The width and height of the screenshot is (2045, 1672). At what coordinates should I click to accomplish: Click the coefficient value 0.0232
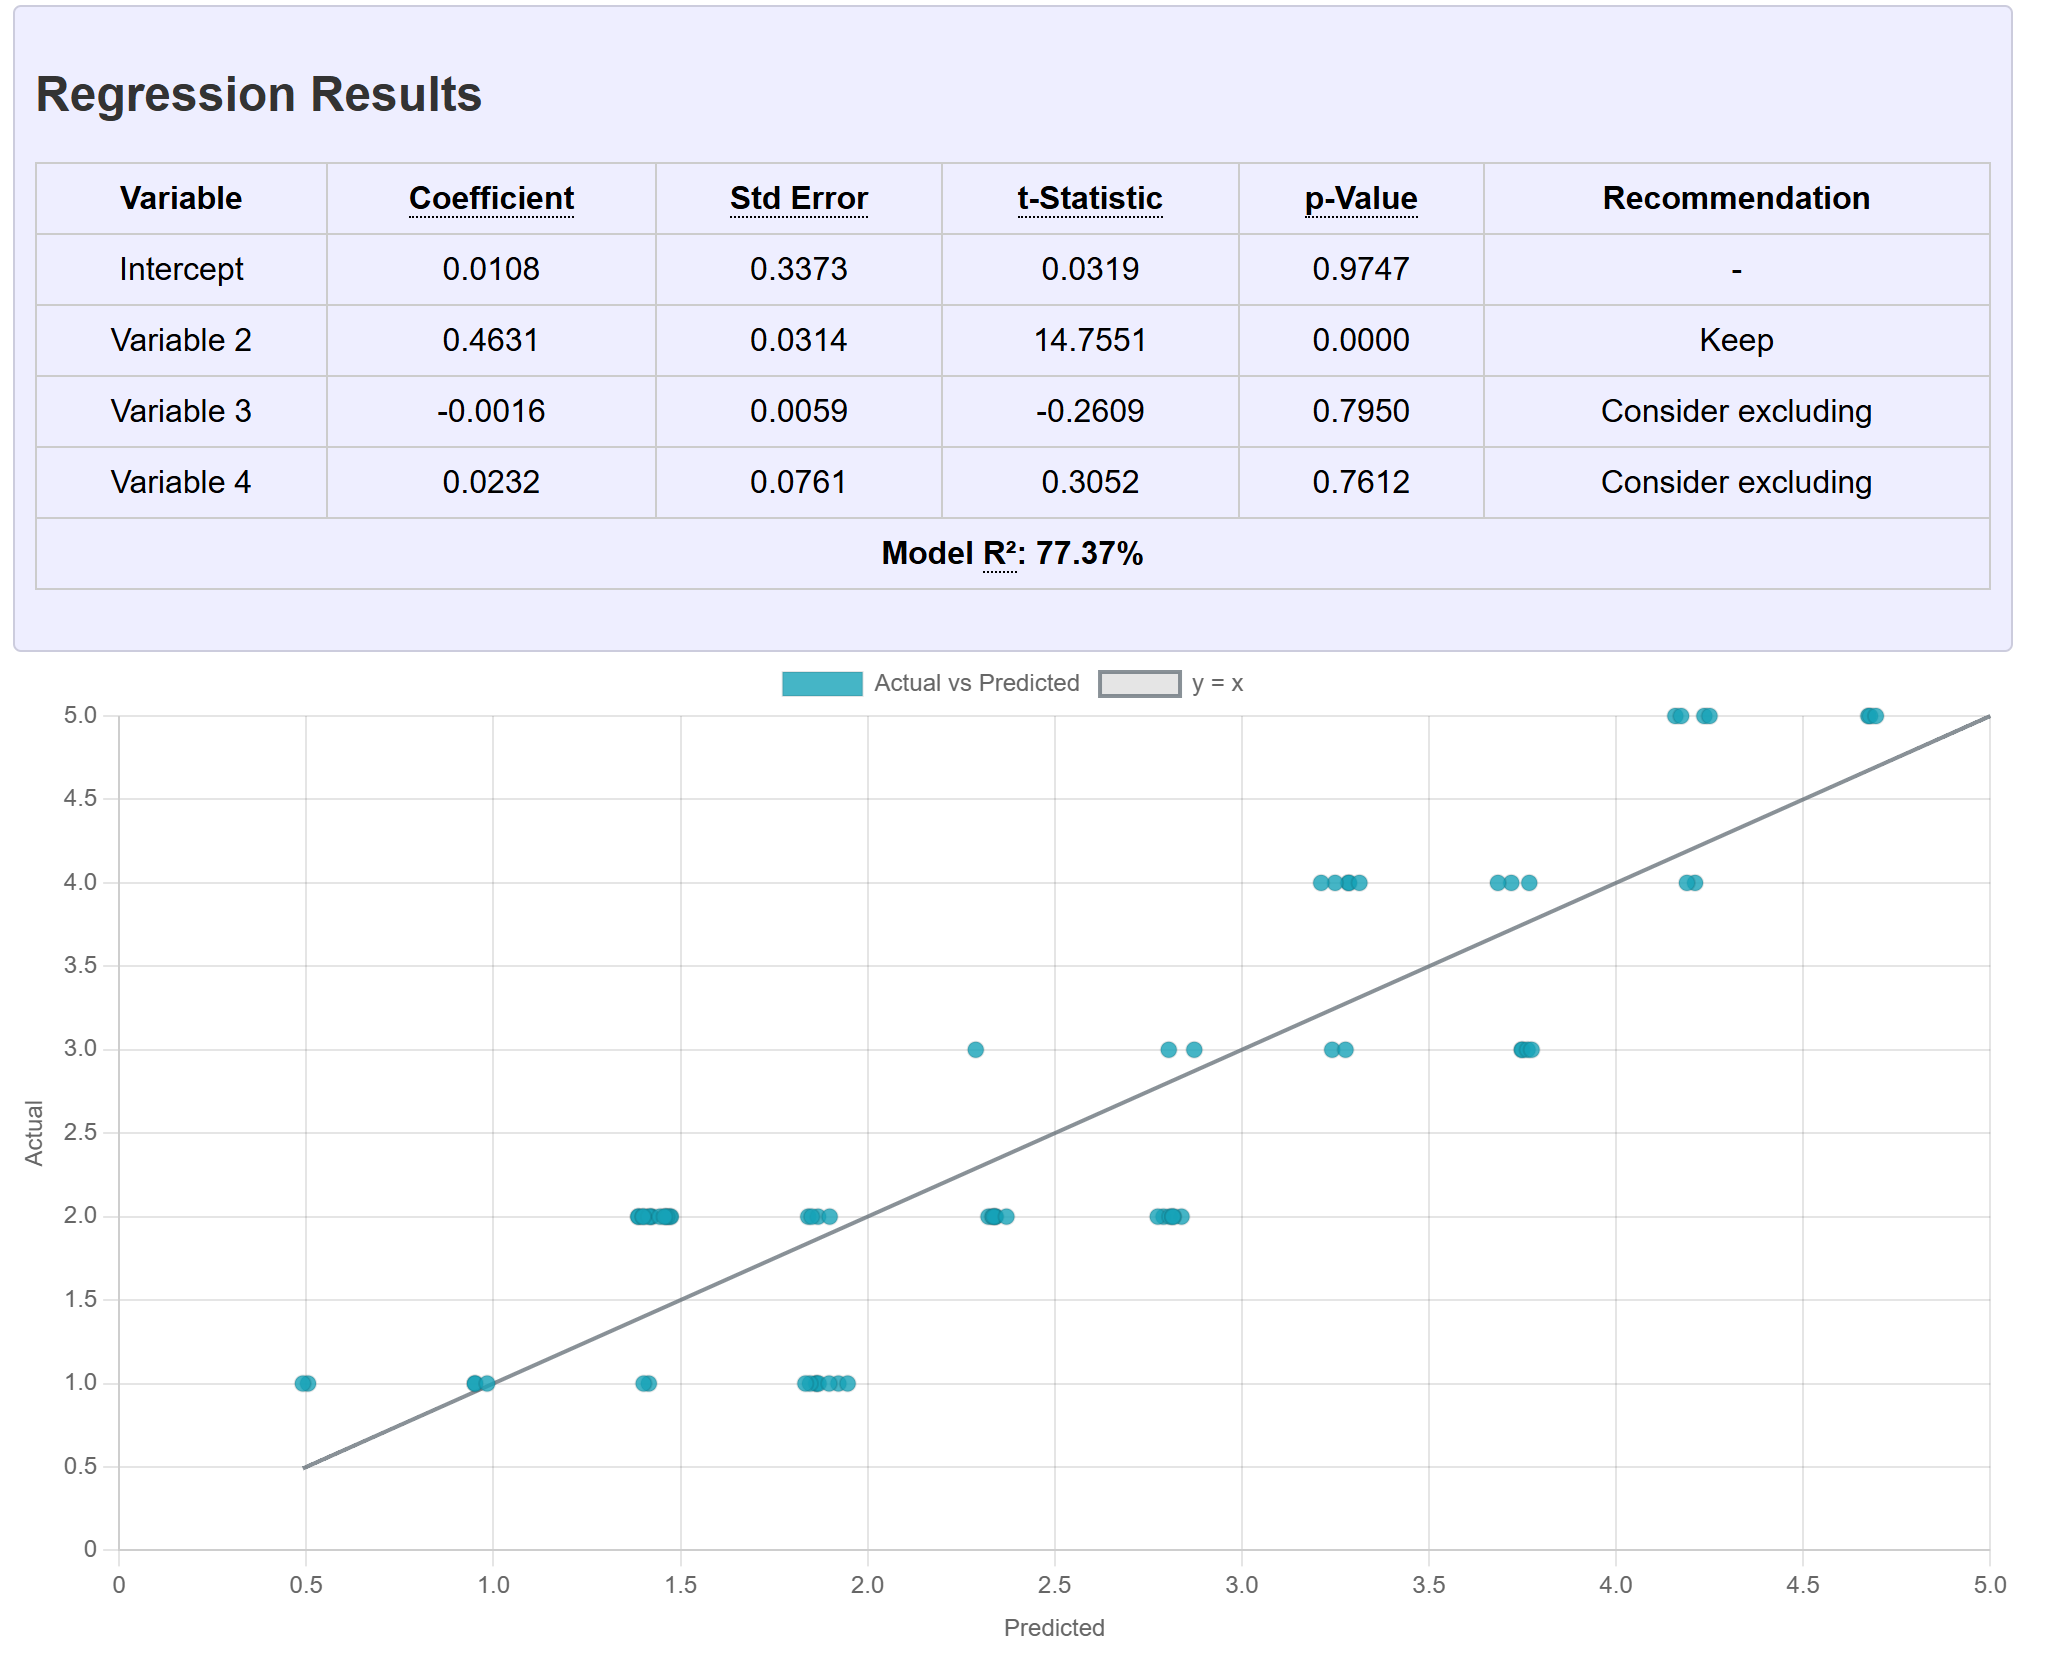click(491, 482)
